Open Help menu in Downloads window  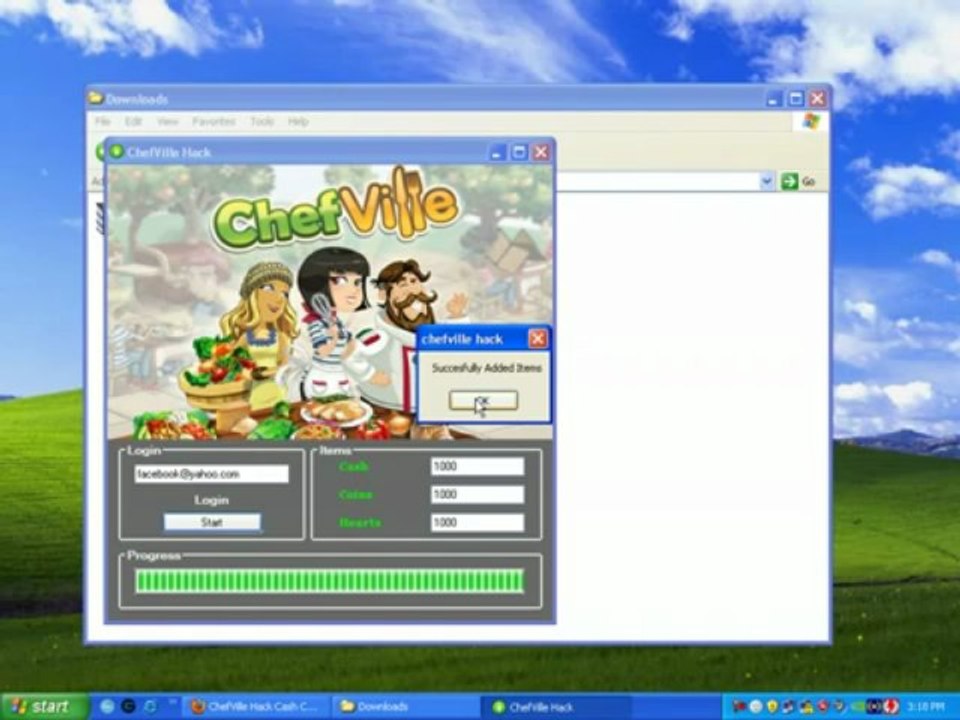(x=298, y=121)
